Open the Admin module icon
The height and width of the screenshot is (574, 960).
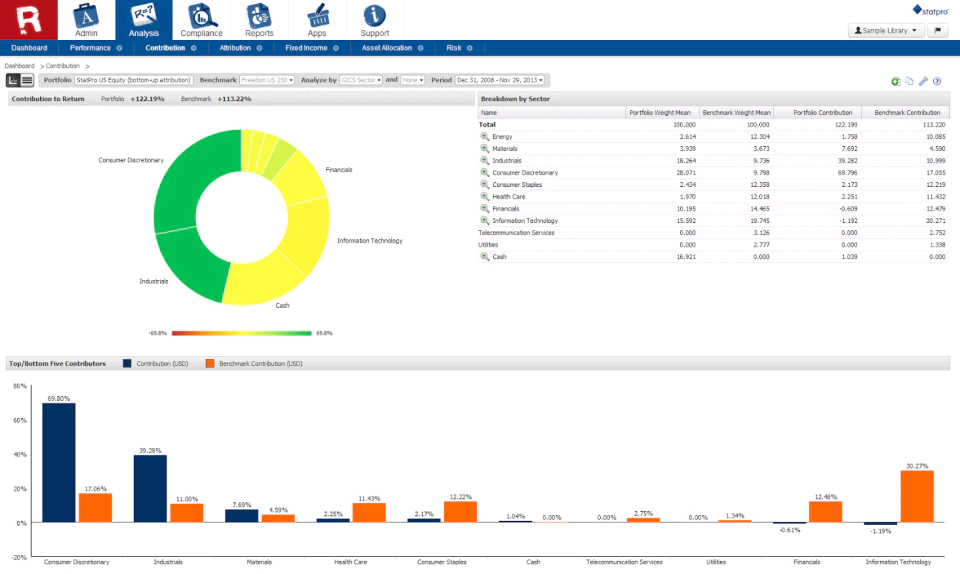tap(86, 15)
